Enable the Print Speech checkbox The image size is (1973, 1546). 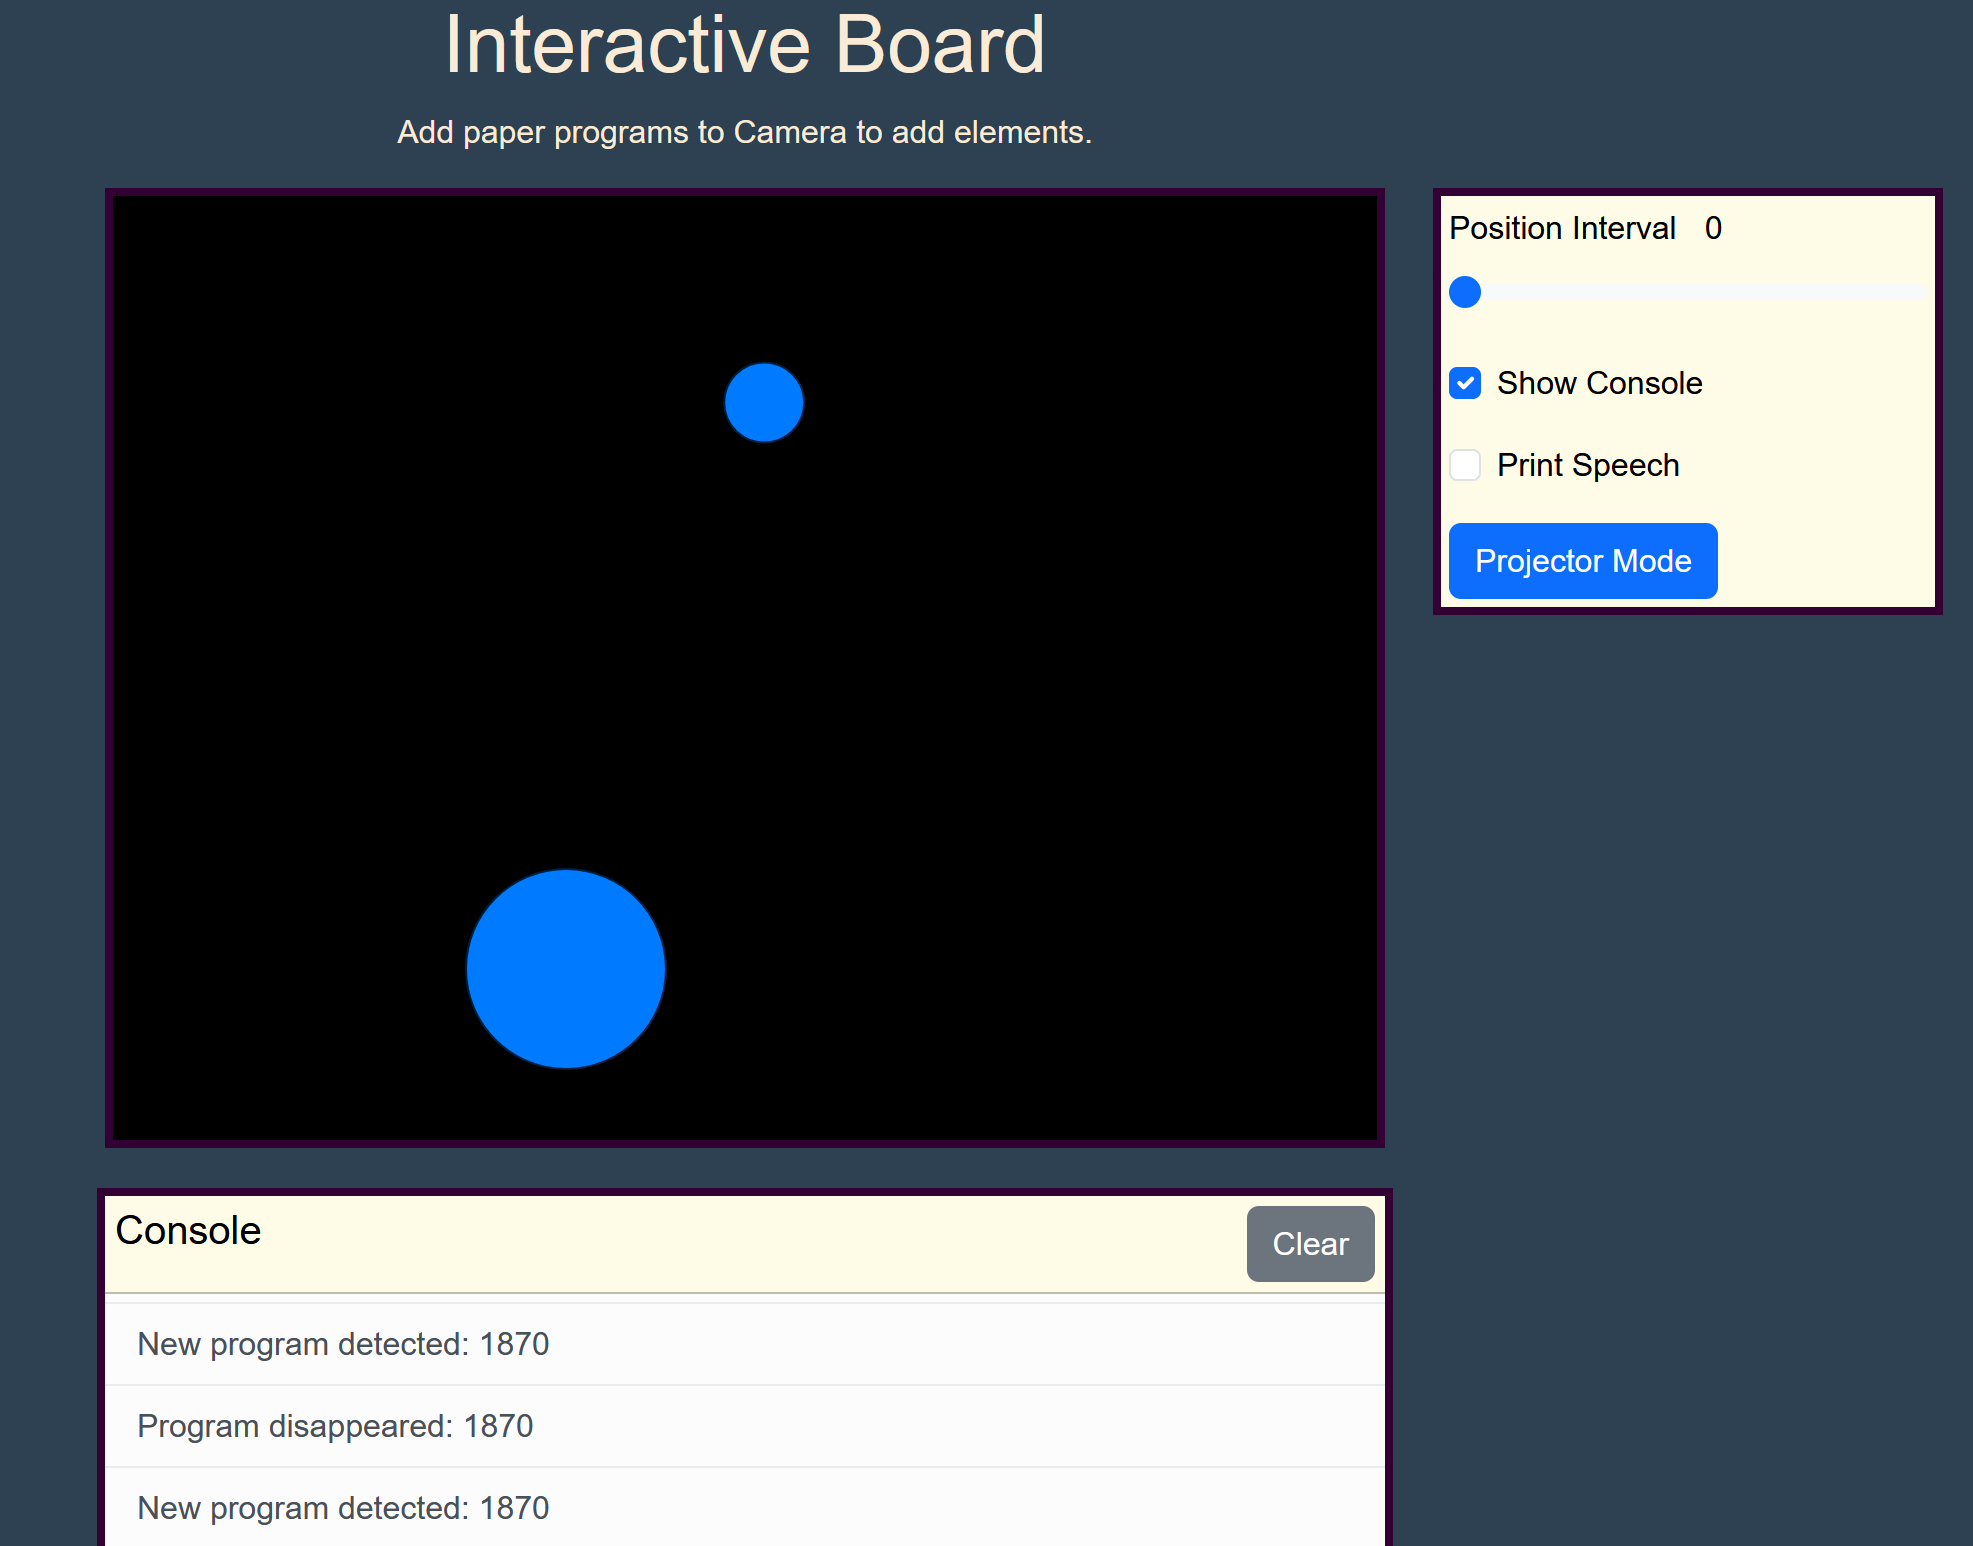[x=1465, y=465]
